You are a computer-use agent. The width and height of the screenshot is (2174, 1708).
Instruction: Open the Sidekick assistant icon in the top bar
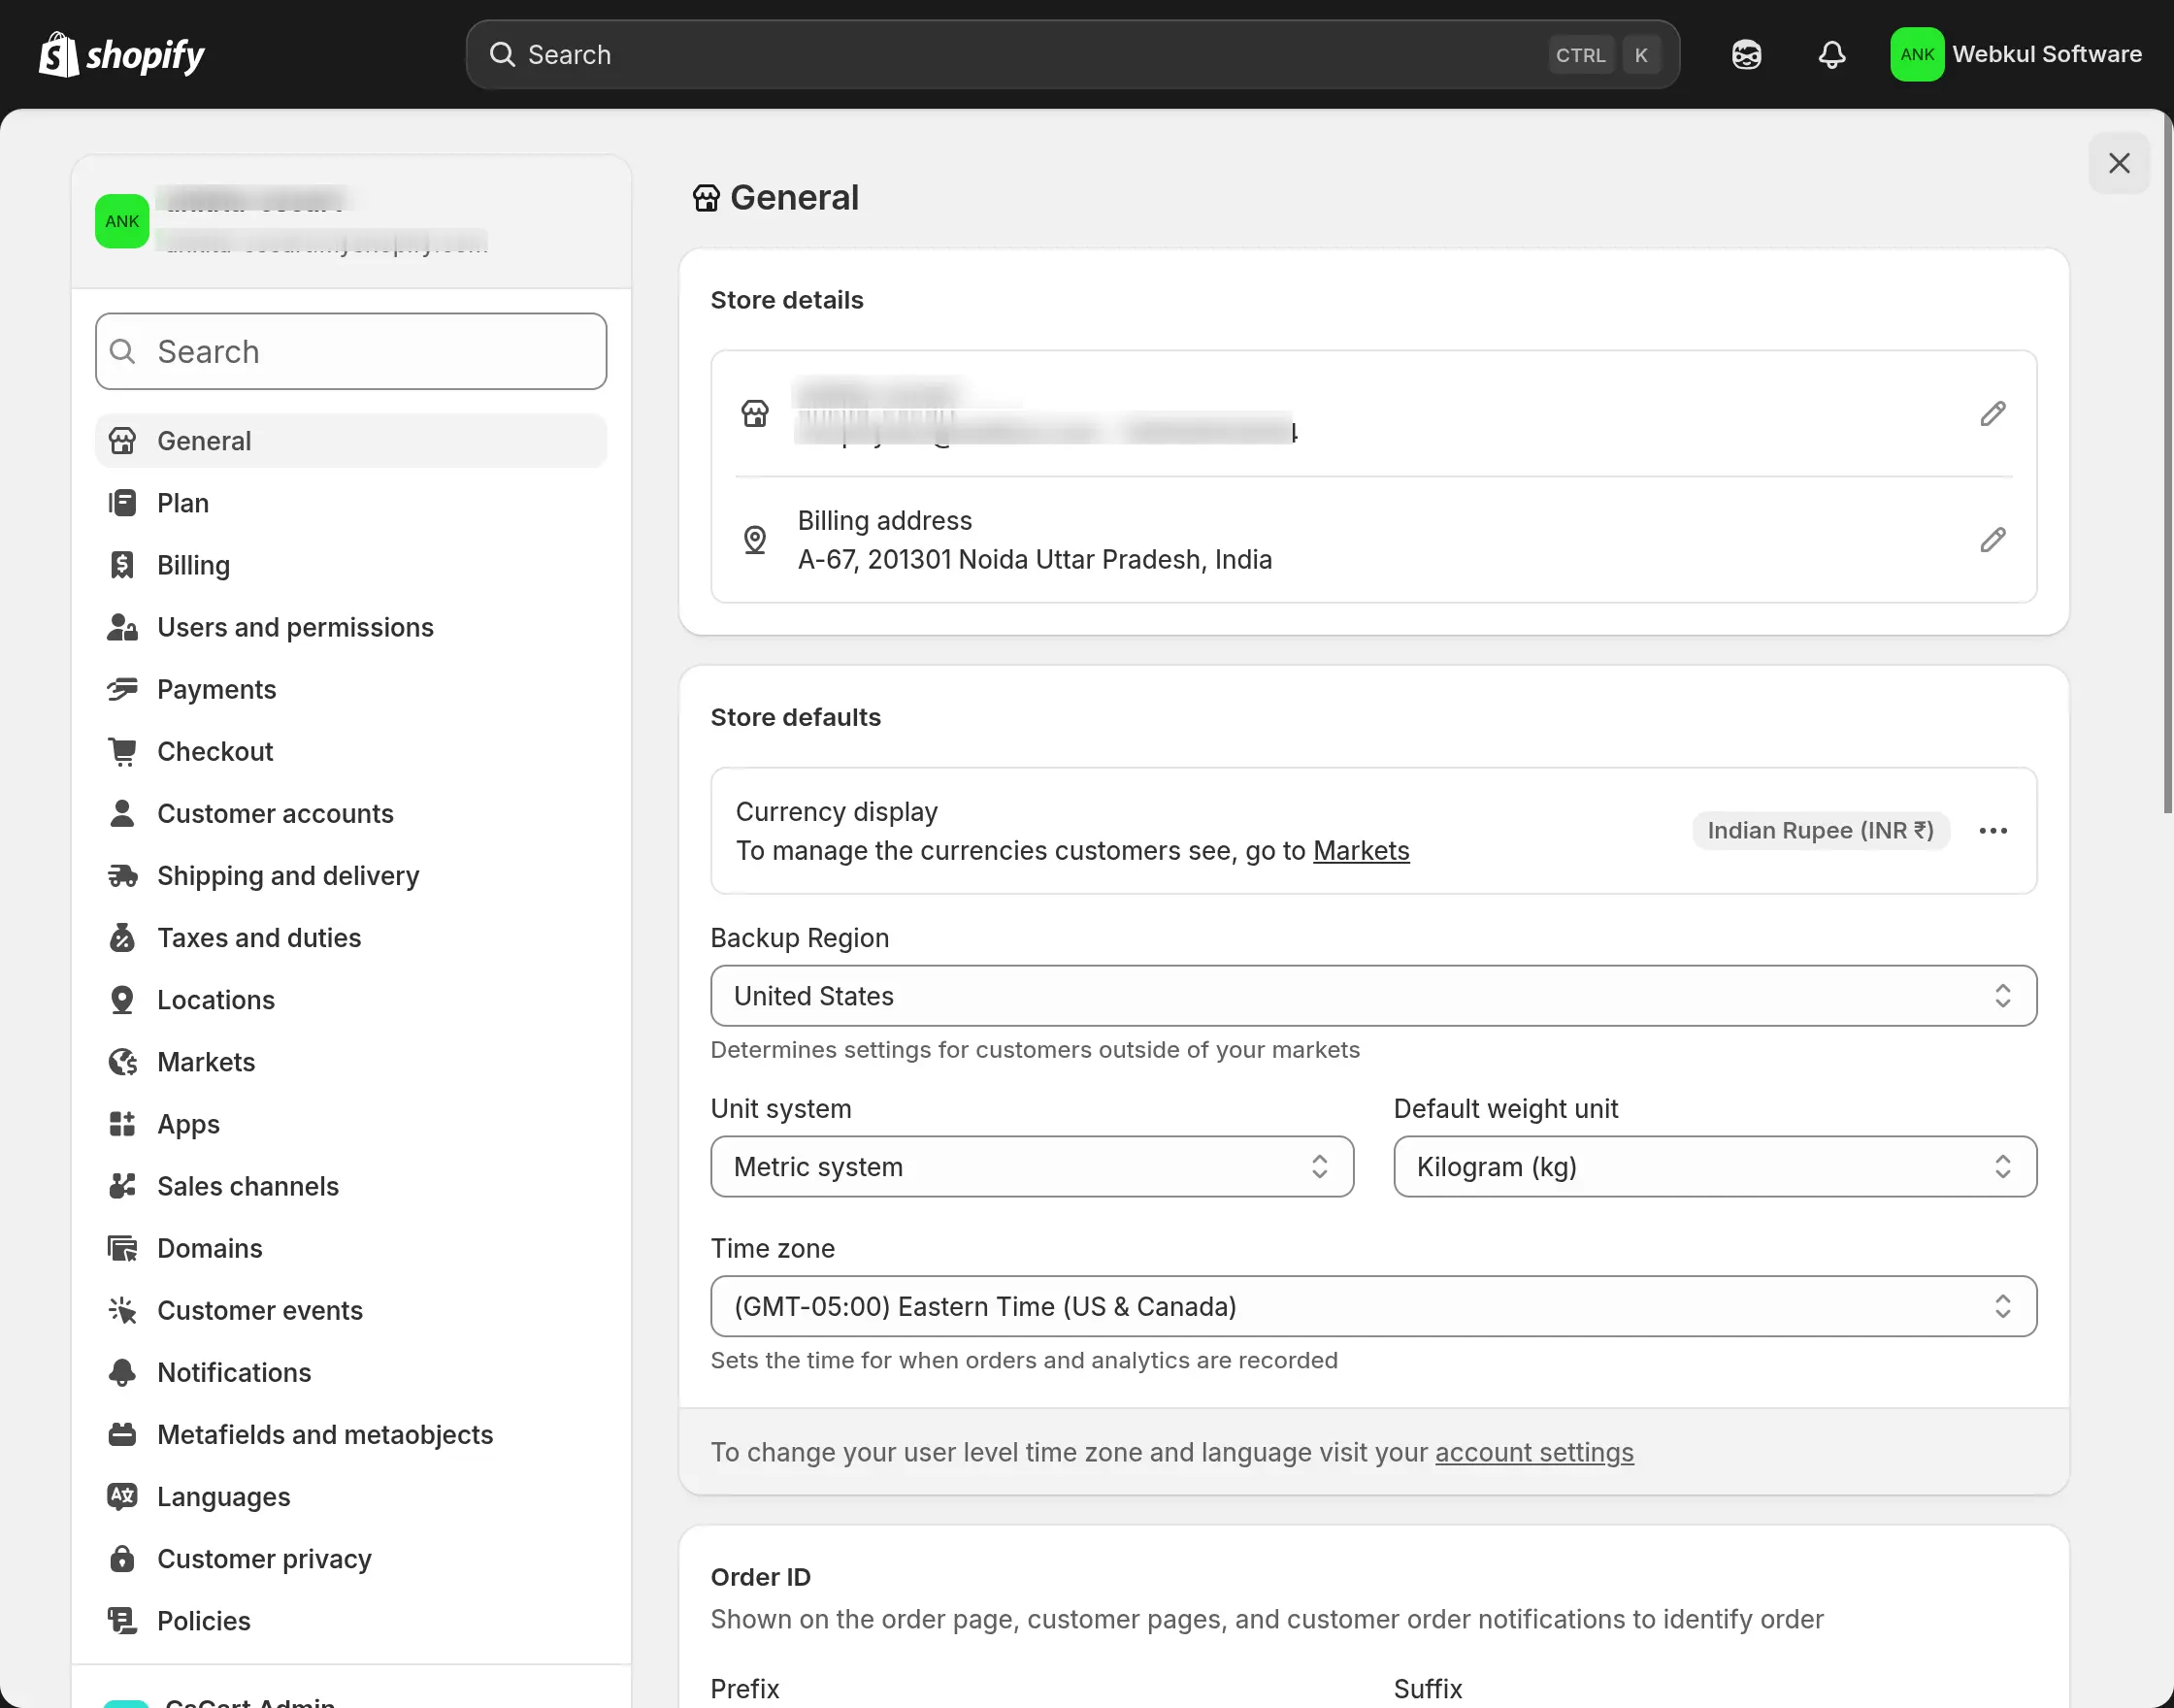point(1746,54)
